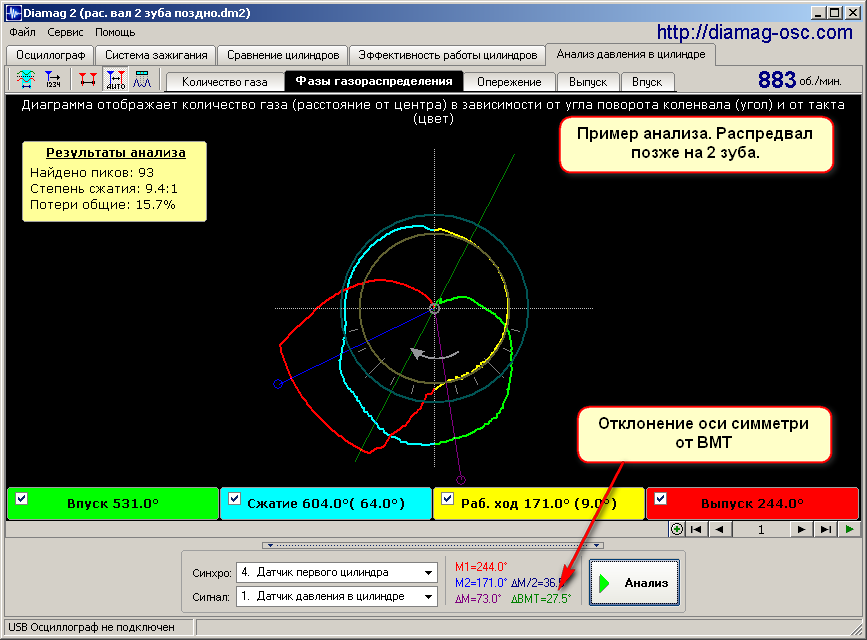Click the green Впуск 531.0° legend bar
The height and width of the screenshot is (640, 867).
[113, 503]
